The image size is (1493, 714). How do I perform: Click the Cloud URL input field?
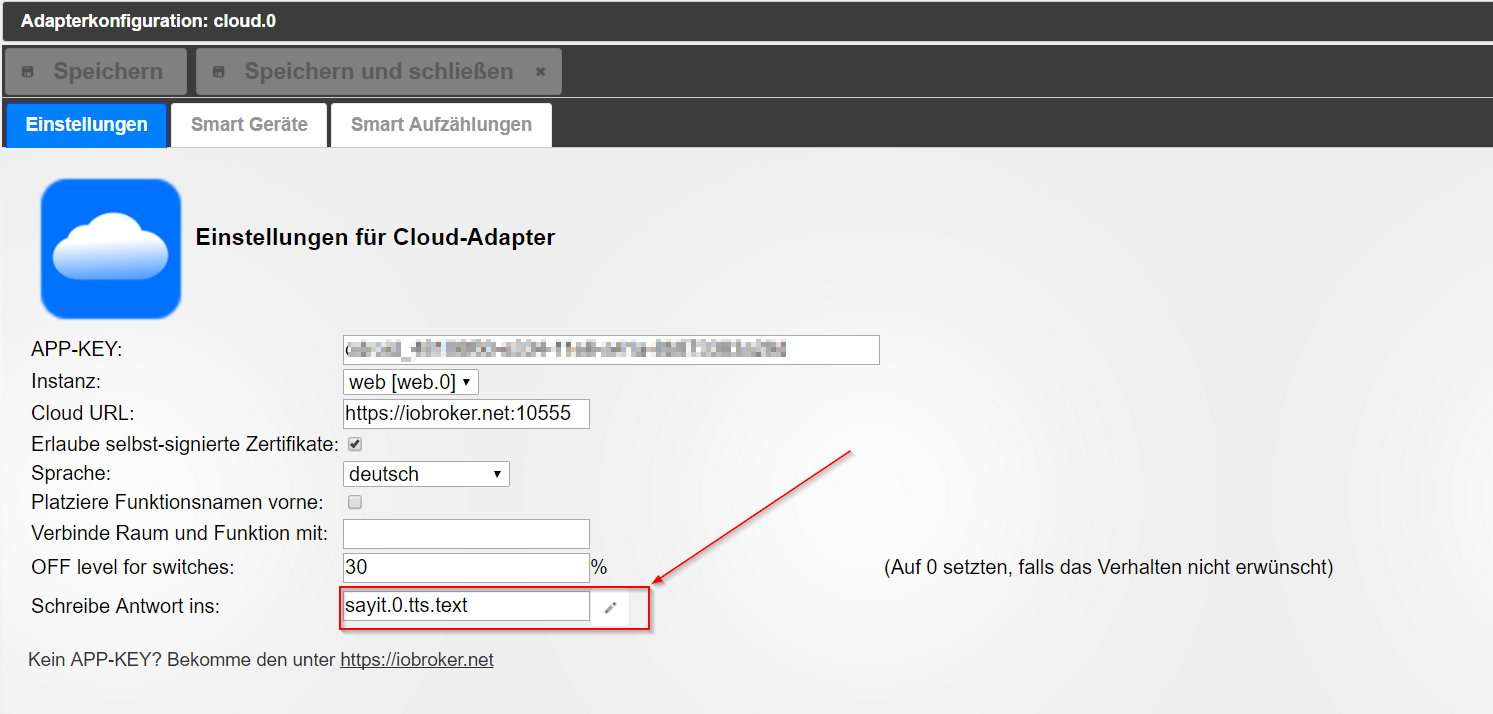(466, 414)
